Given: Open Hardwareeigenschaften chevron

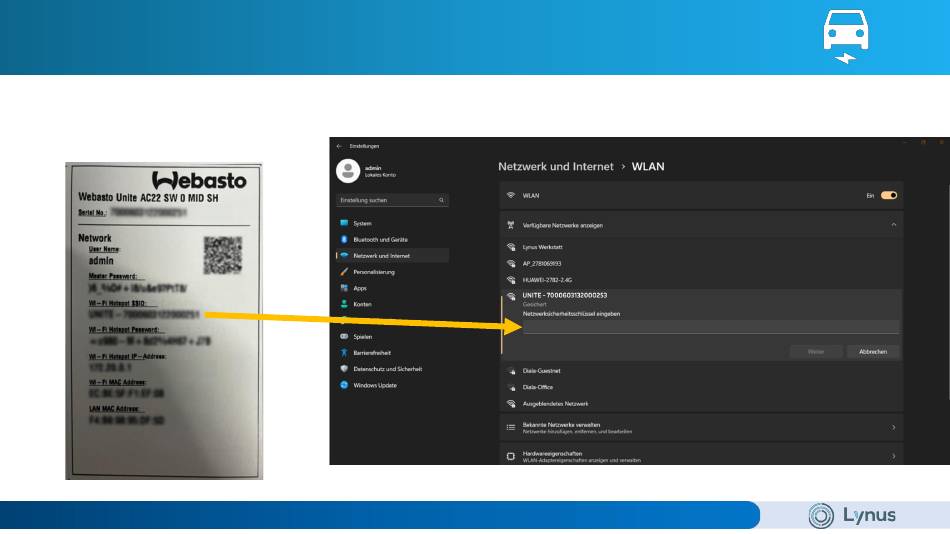Looking at the screenshot, I should click(894, 456).
